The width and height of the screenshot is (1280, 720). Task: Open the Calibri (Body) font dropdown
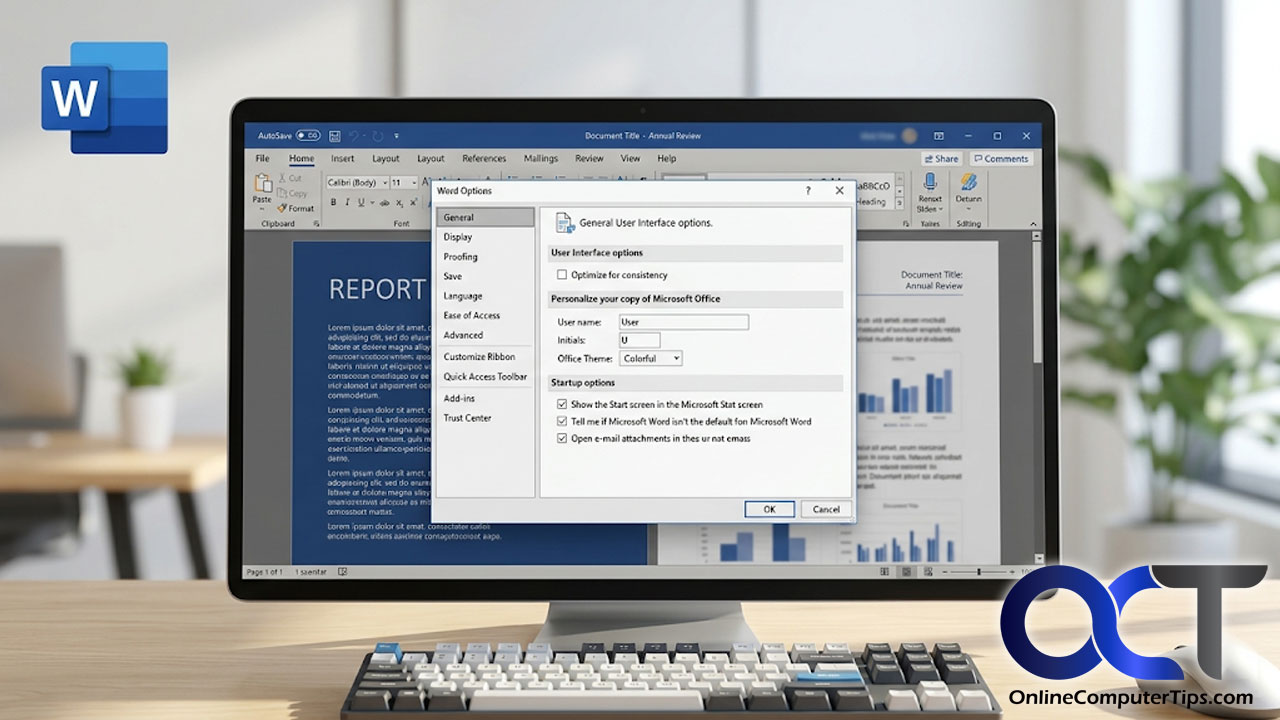[x=357, y=183]
